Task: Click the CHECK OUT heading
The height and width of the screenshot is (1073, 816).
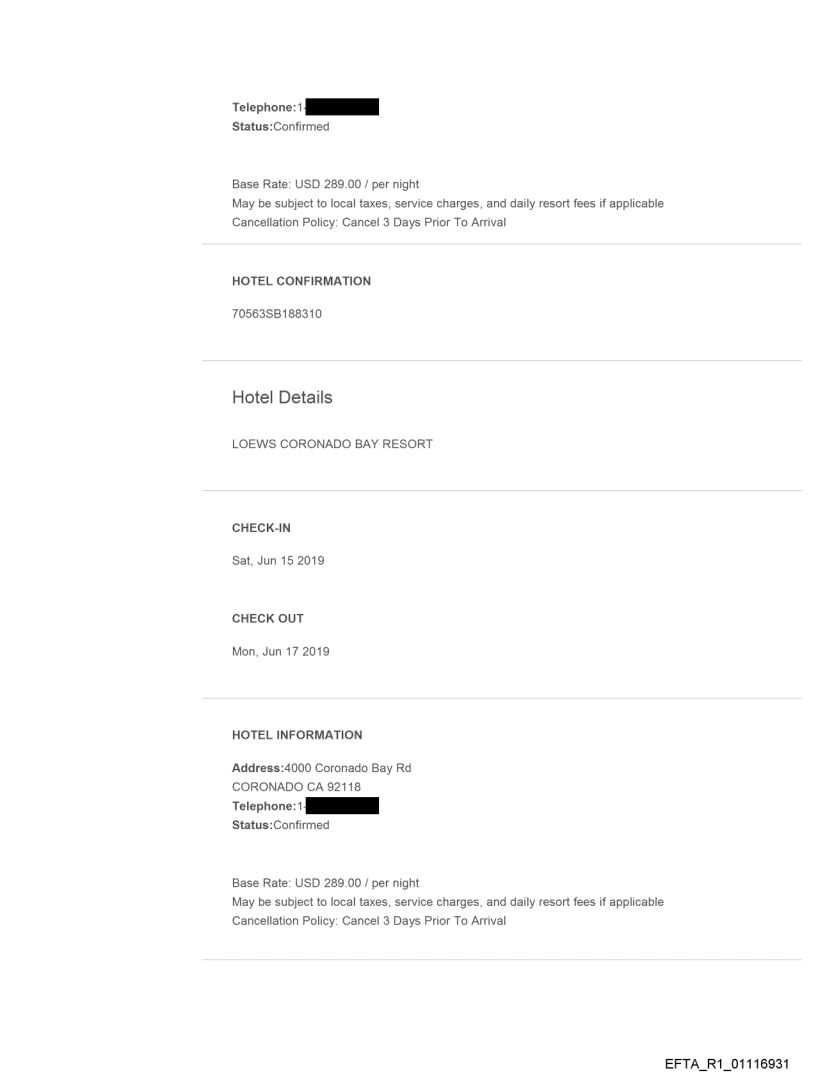Action: coord(268,618)
